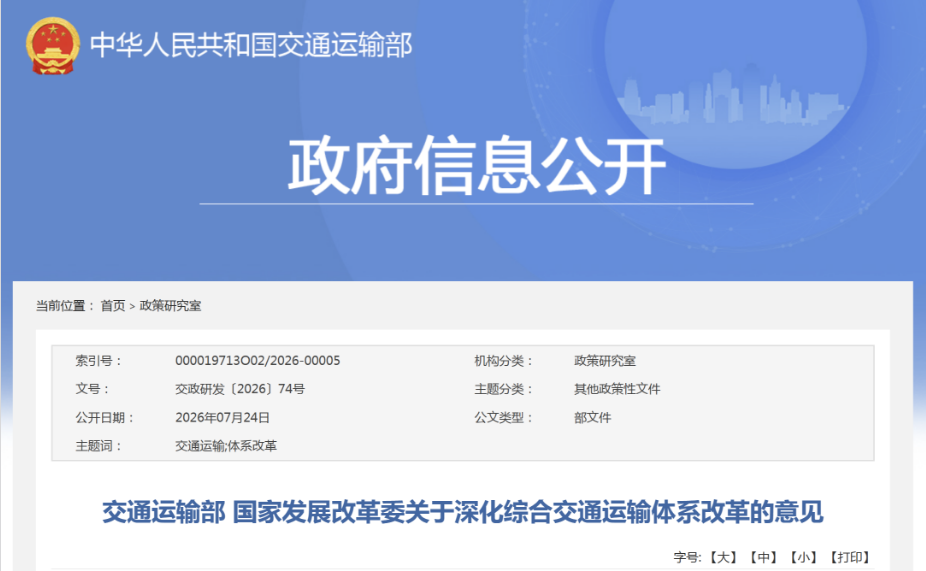The width and height of the screenshot is (926, 571).
Task: Click the 文号 label
Action: pos(92,389)
